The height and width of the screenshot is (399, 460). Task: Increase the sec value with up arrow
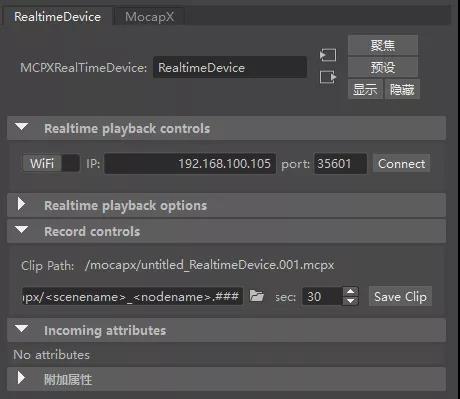[x=350, y=292]
